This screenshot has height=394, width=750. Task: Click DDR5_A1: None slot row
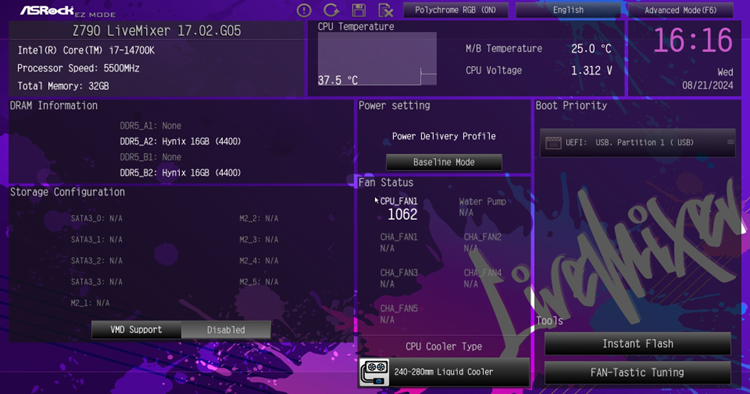click(x=150, y=126)
